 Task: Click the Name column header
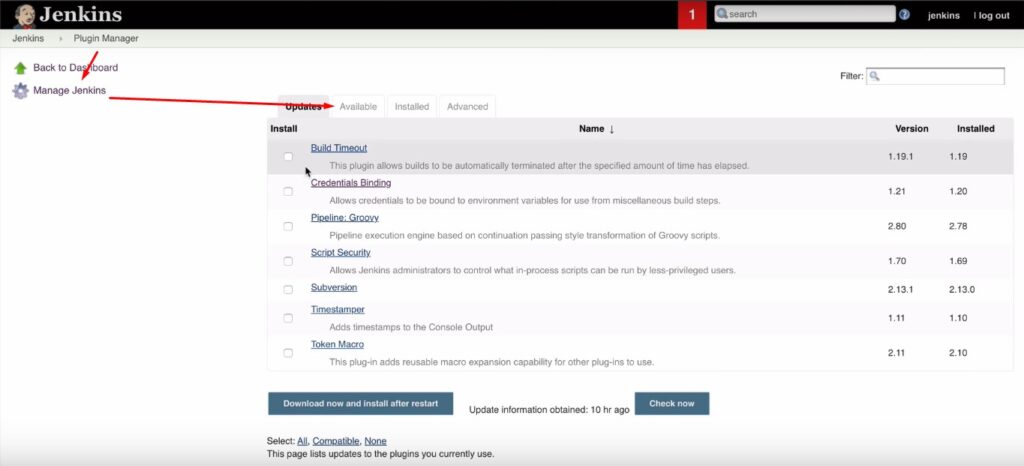pos(592,129)
